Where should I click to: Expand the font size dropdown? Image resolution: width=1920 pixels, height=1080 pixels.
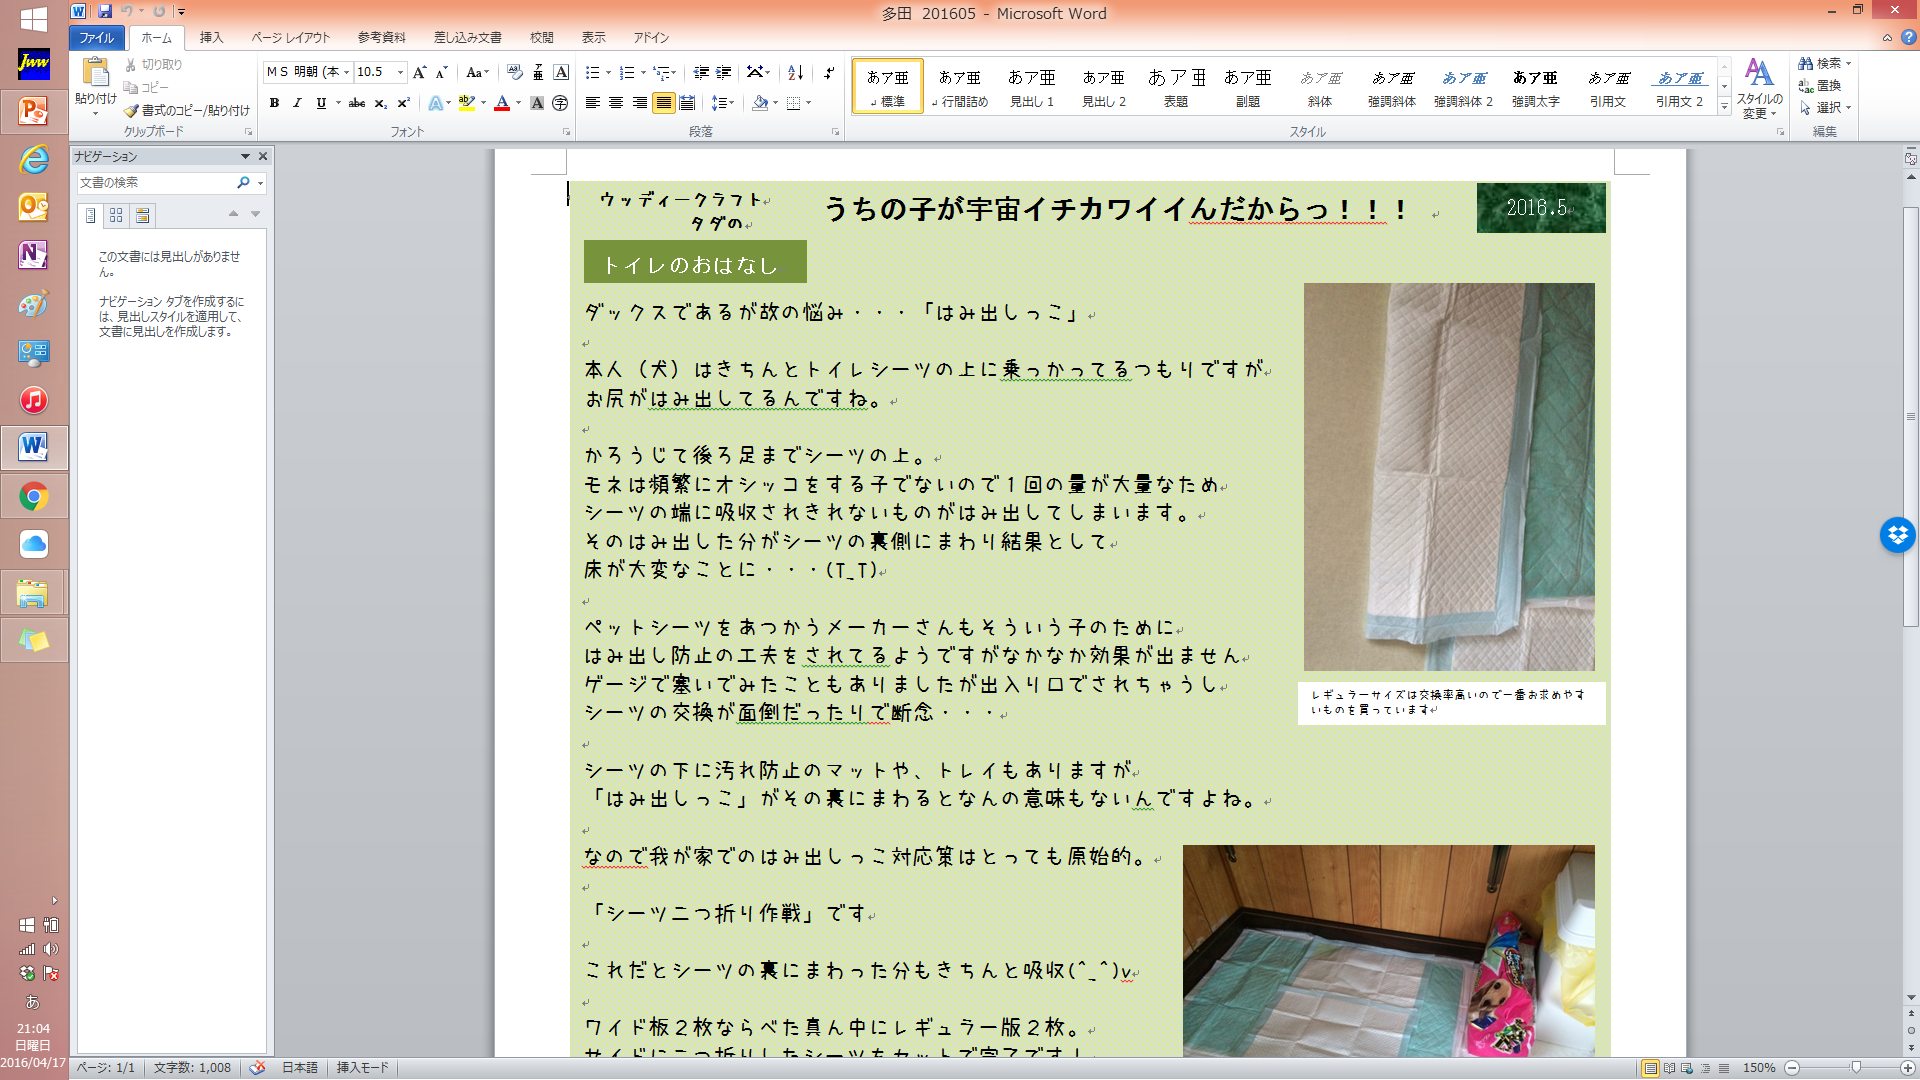[400, 72]
